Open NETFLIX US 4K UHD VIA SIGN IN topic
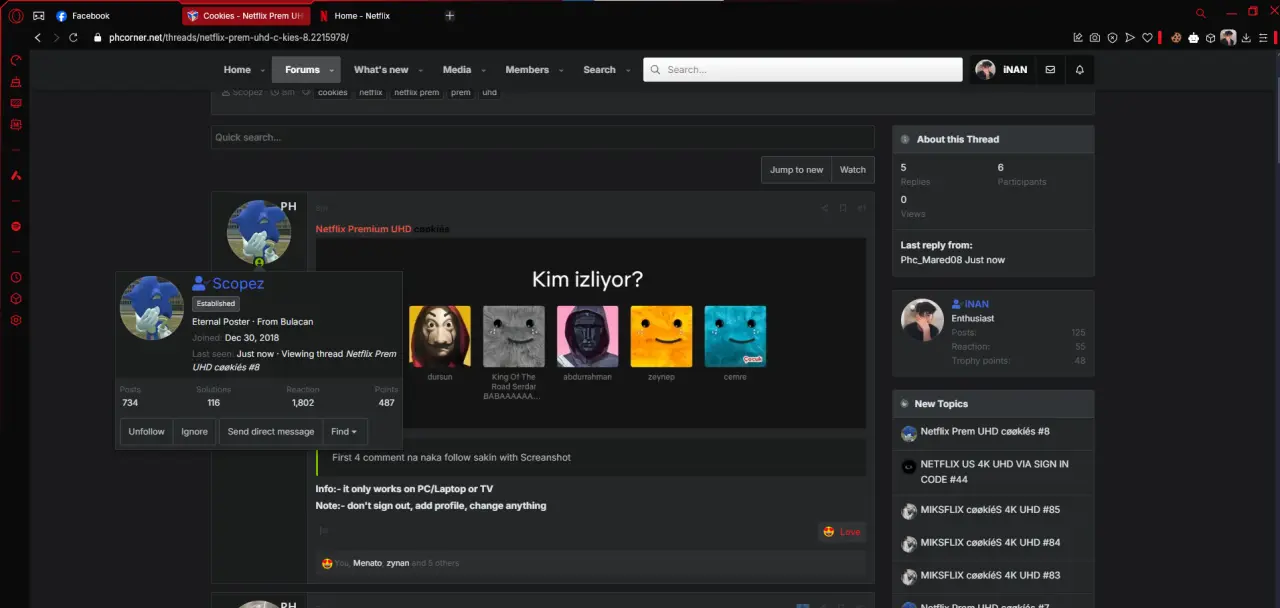The width and height of the screenshot is (1280, 608). coord(994,472)
